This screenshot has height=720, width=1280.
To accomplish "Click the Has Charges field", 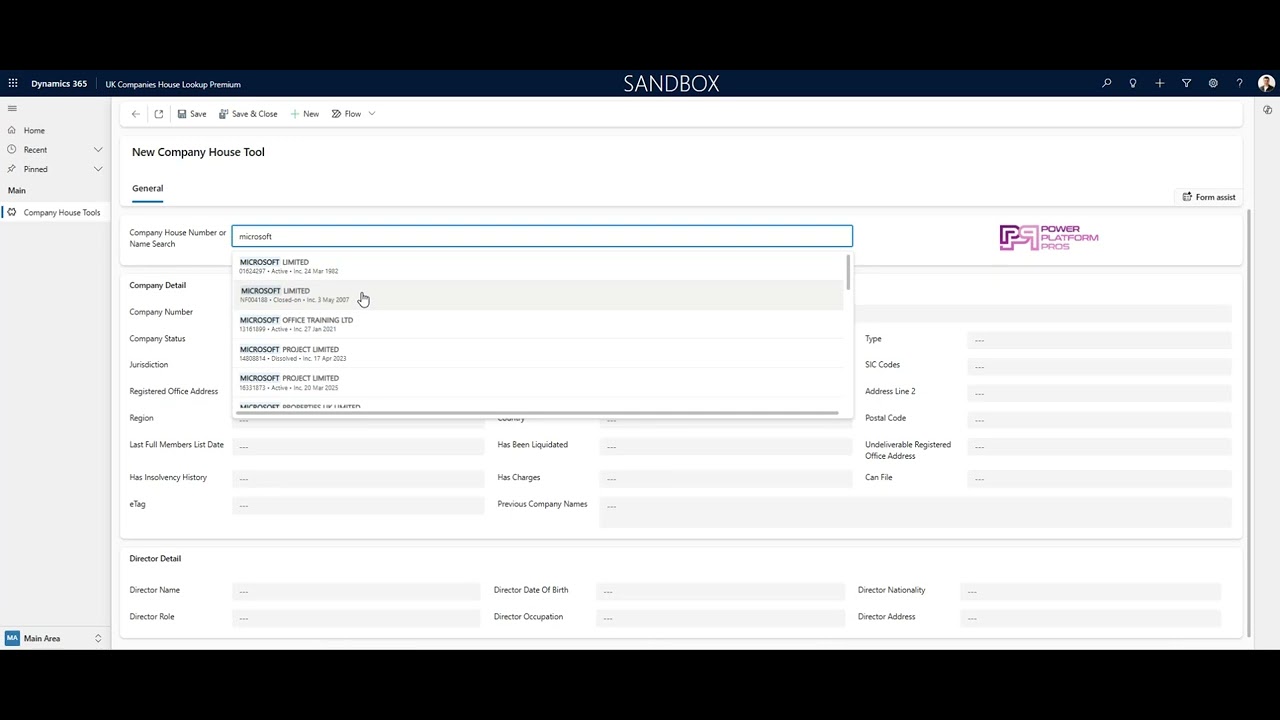I will pyautogui.click(x=726, y=478).
